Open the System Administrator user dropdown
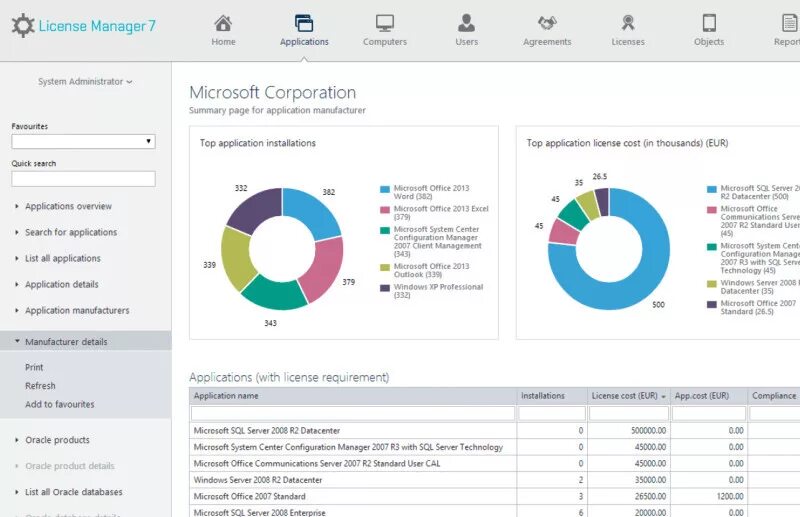800x517 pixels. [85, 82]
